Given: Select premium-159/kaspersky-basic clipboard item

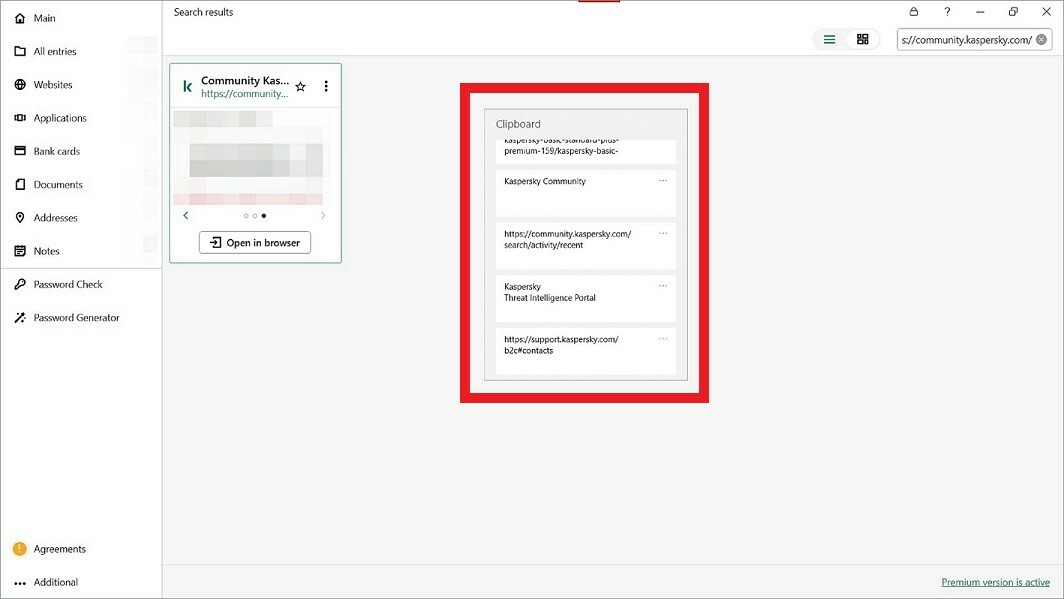Looking at the screenshot, I should click(x=586, y=151).
